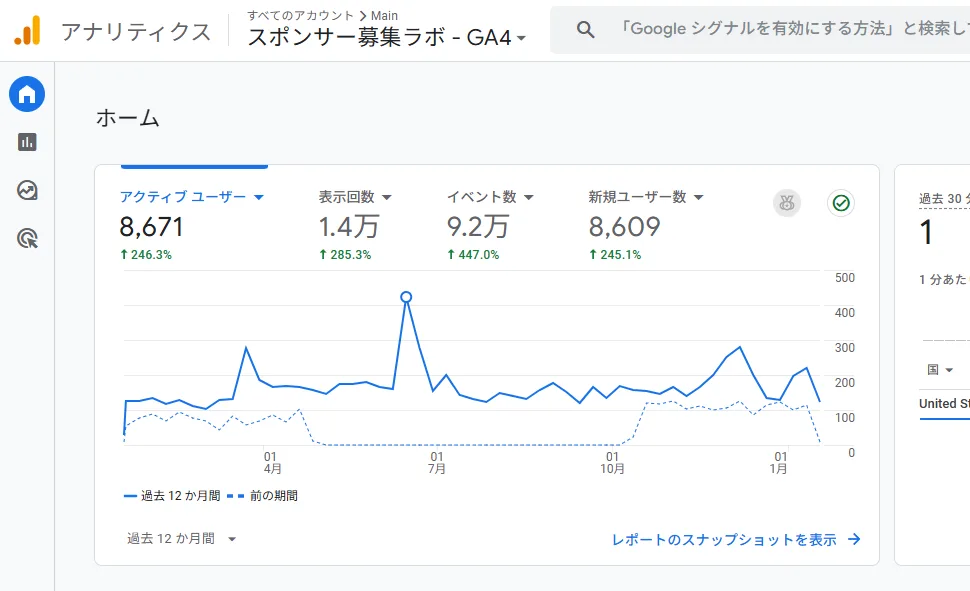Click the Google Analytics logo
Screen dimensions: 970x591
click(x=27, y=30)
